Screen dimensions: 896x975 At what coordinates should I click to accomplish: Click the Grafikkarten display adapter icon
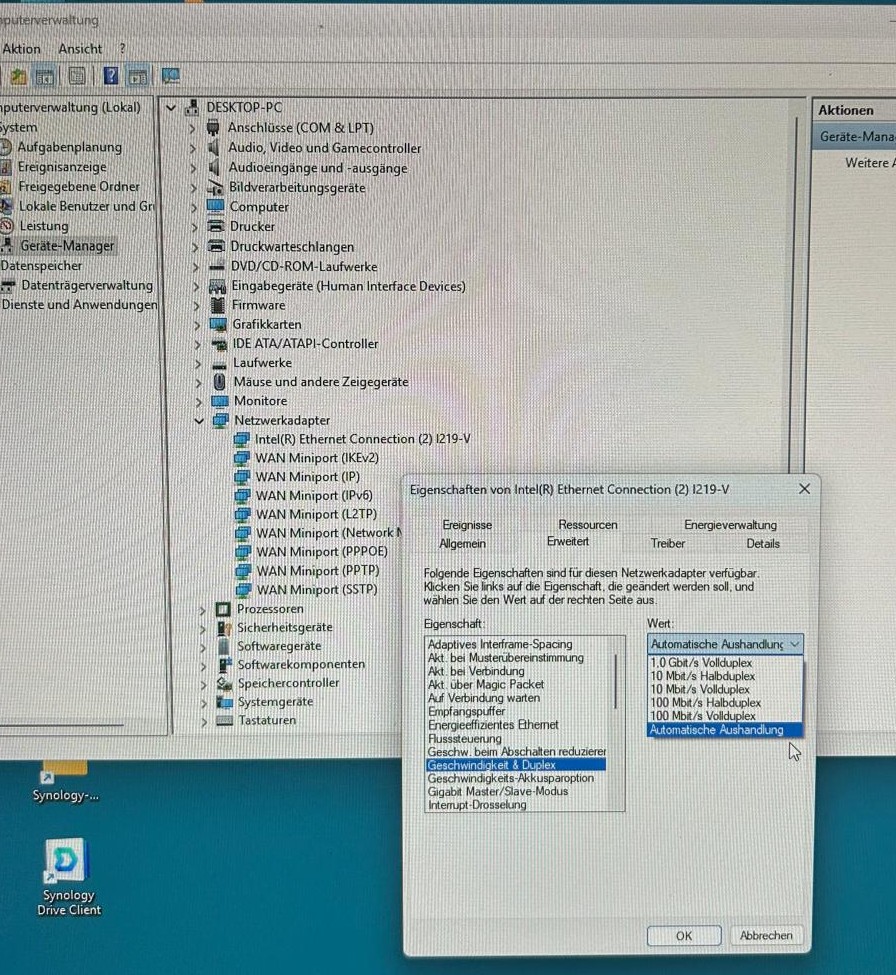[x=218, y=324]
